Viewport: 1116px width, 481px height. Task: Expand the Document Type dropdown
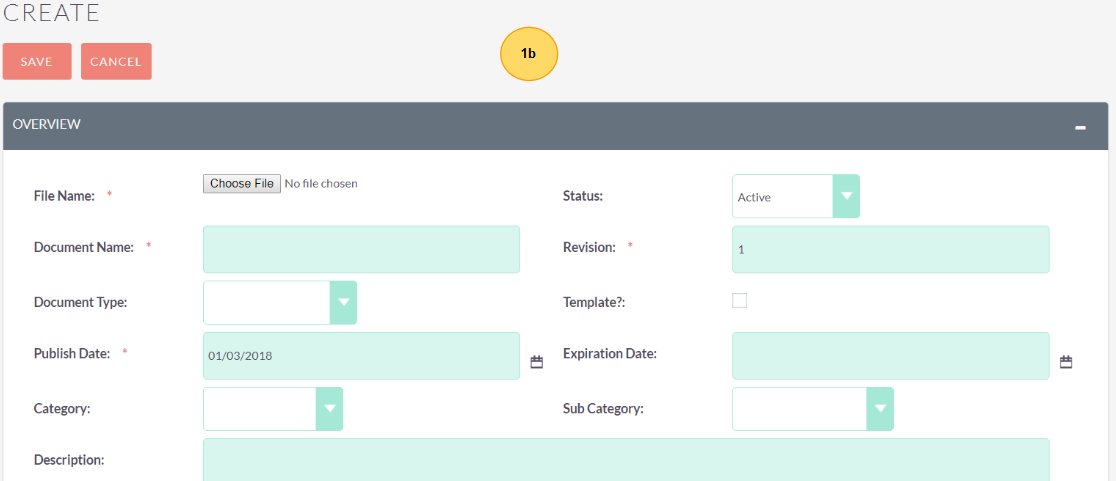click(x=280, y=302)
